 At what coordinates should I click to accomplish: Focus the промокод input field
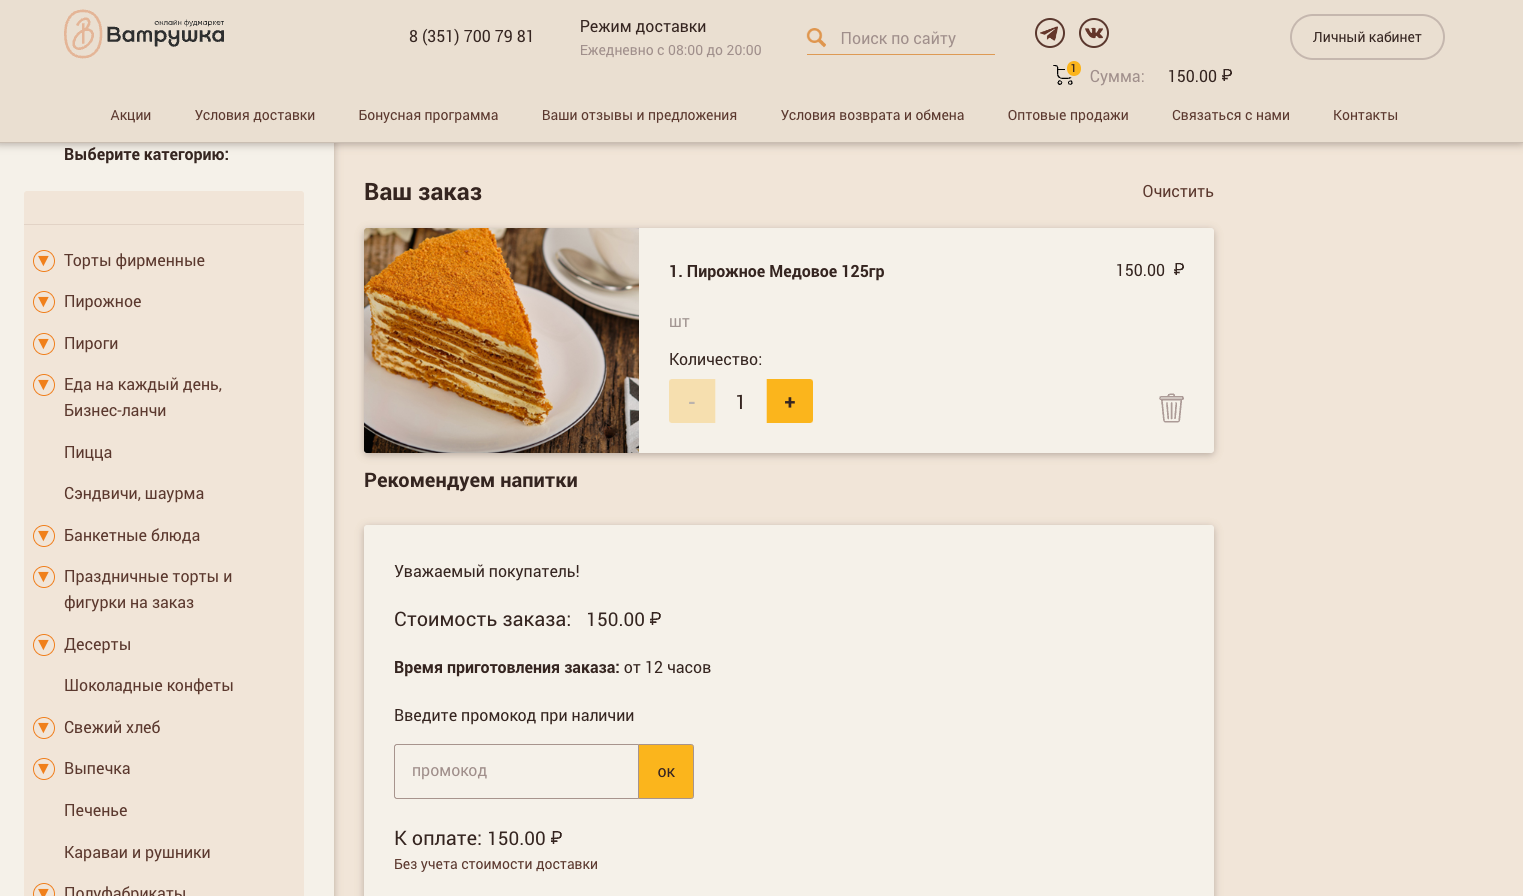[516, 771]
